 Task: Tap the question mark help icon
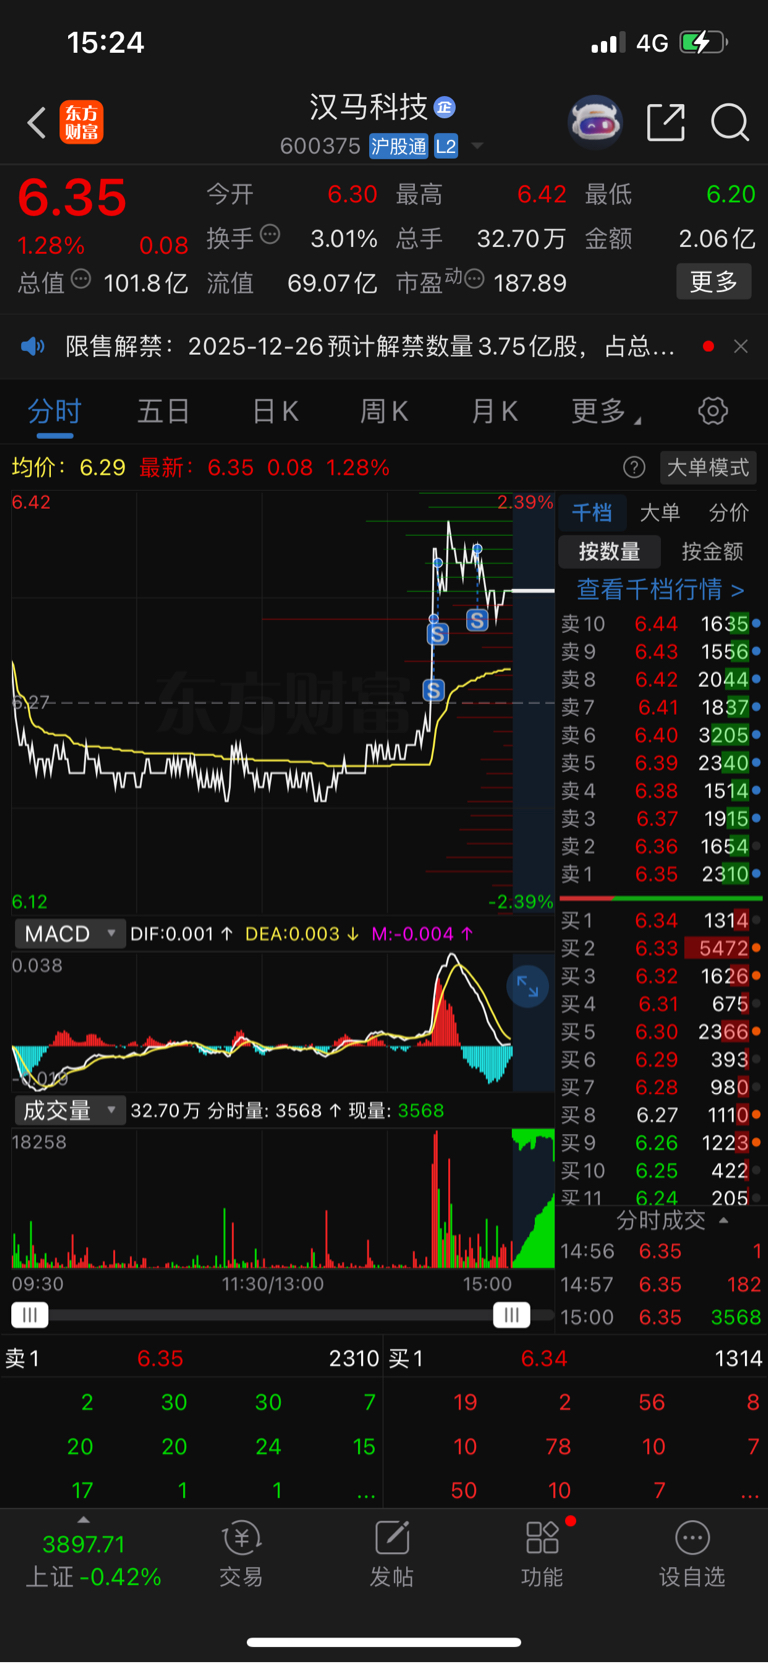[634, 467]
